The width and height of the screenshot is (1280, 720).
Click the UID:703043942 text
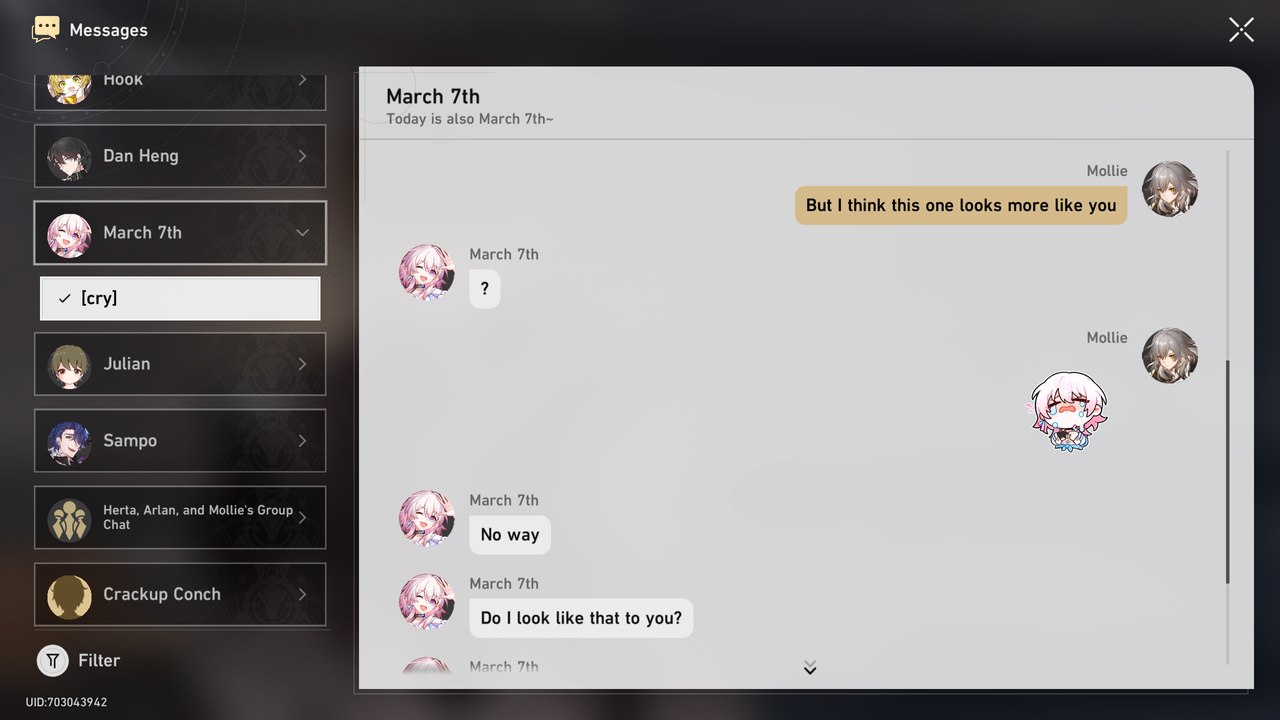66,702
